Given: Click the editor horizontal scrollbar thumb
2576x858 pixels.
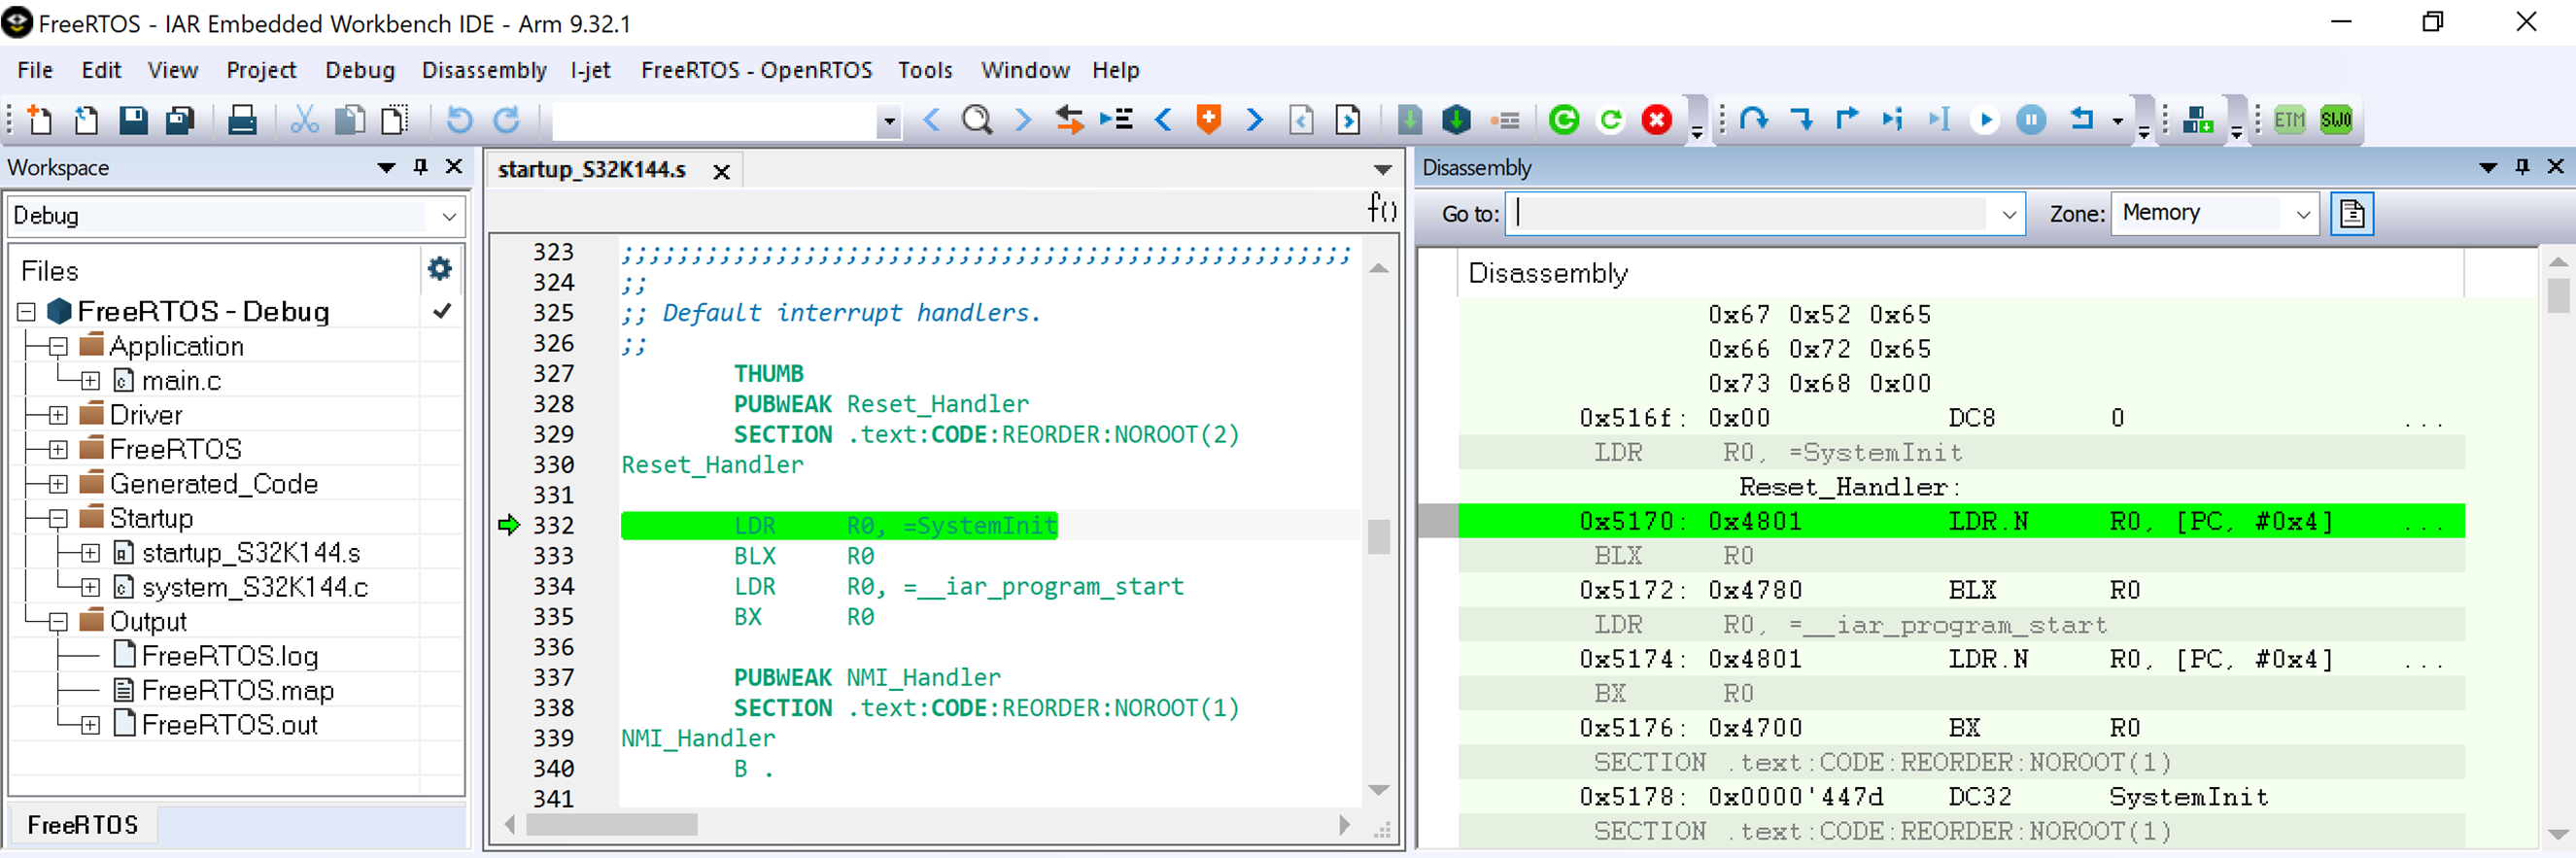Looking at the screenshot, I should point(611,825).
